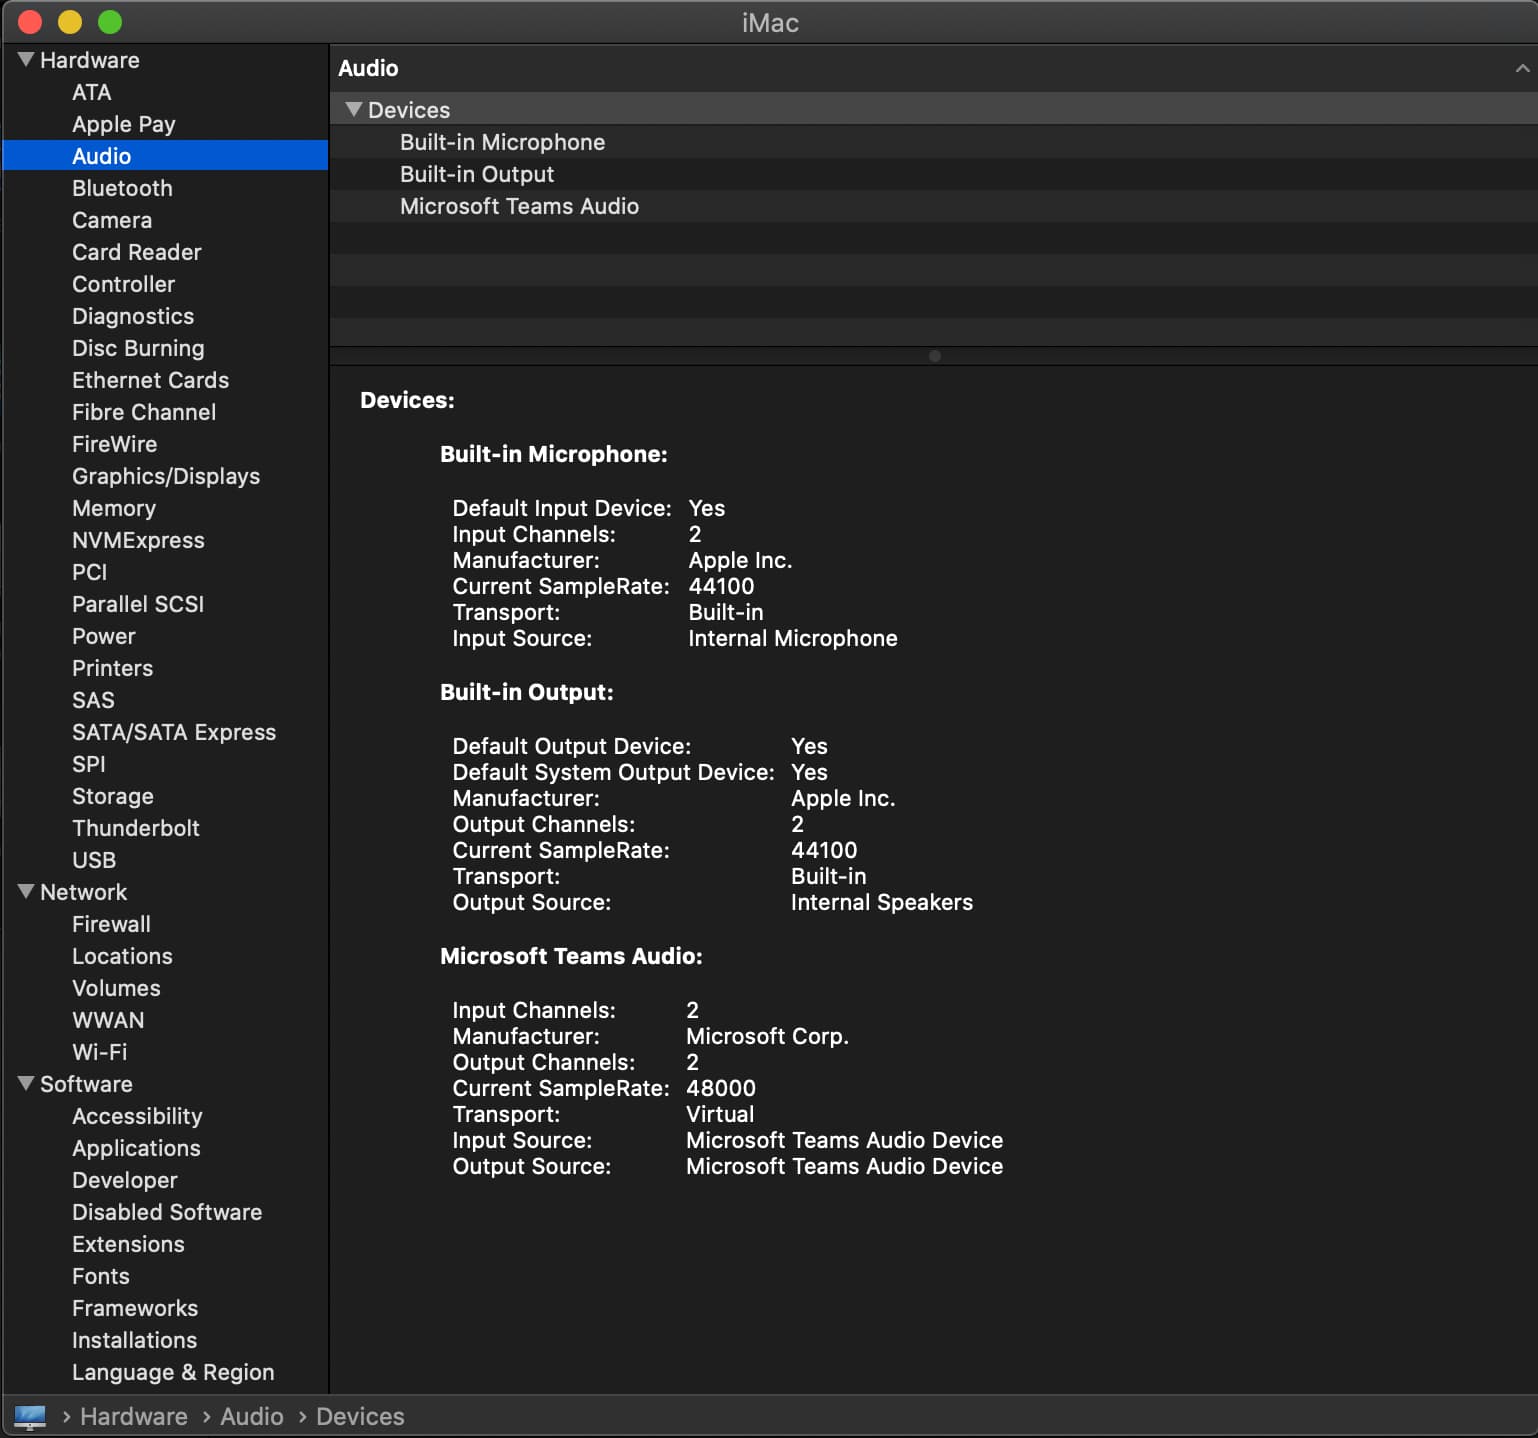Viewport: 1538px width, 1438px height.
Task: Collapse the Devices disclosure triangle
Action: [x=353, y=110]
